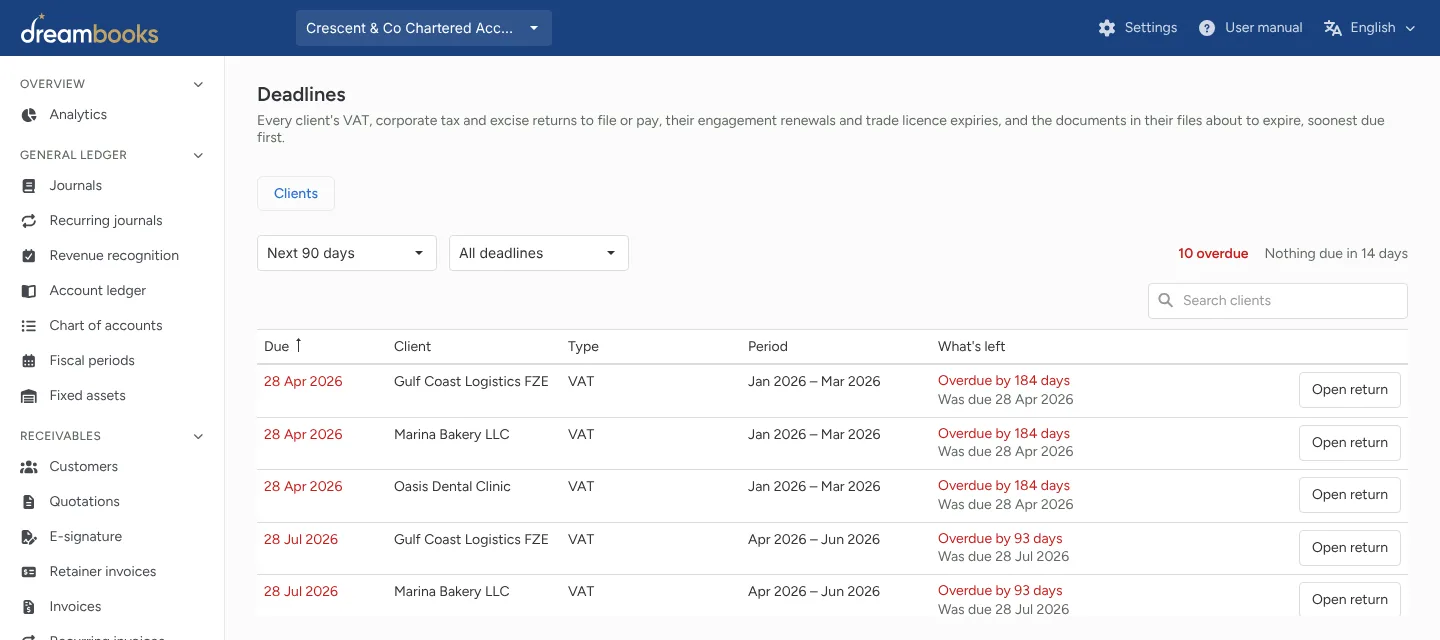
Task: Click the Journals sidebar icon
Action: coord(29,186)
